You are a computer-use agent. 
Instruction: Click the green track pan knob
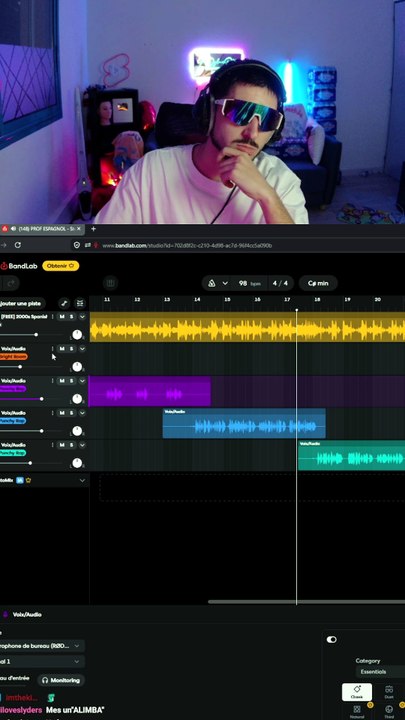click(x=77, y=463)
